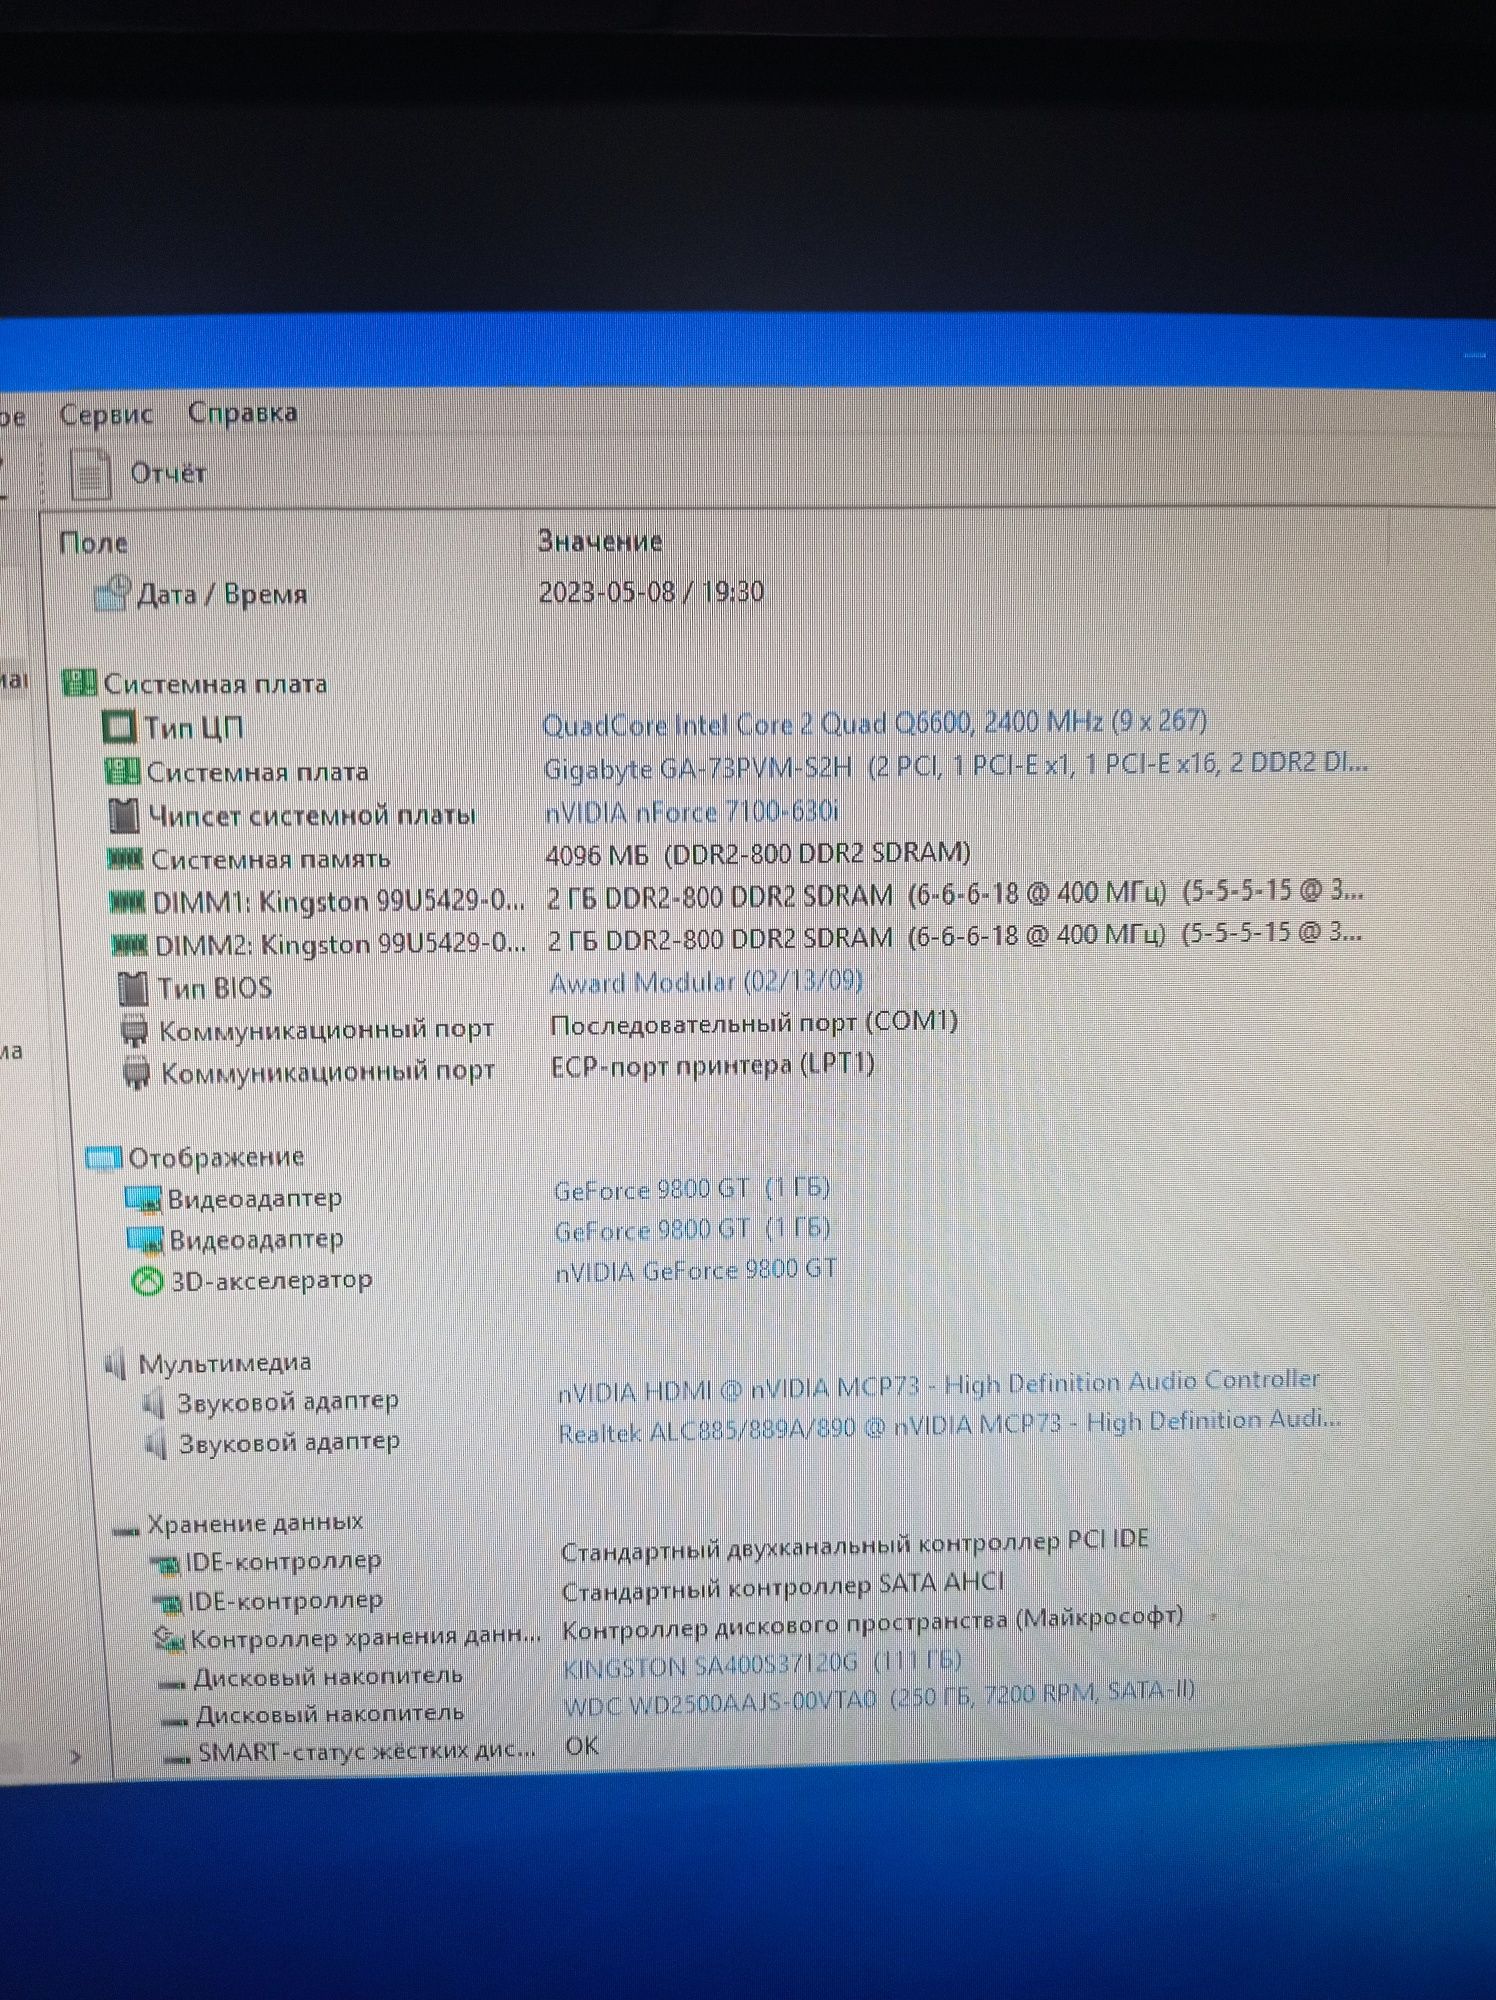Open the WDC WD2500AAJS-00VTA0 link
Image resolution: width=1496 pixels, height=2000 pixels.
(x=880, y=1699)
